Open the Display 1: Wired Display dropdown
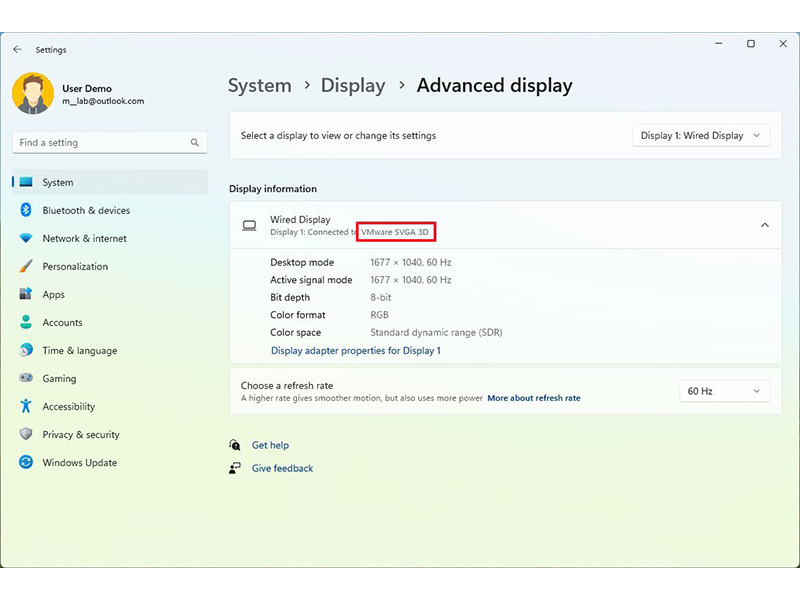Screen dimensions: 800x600 [x=701, y=136]
